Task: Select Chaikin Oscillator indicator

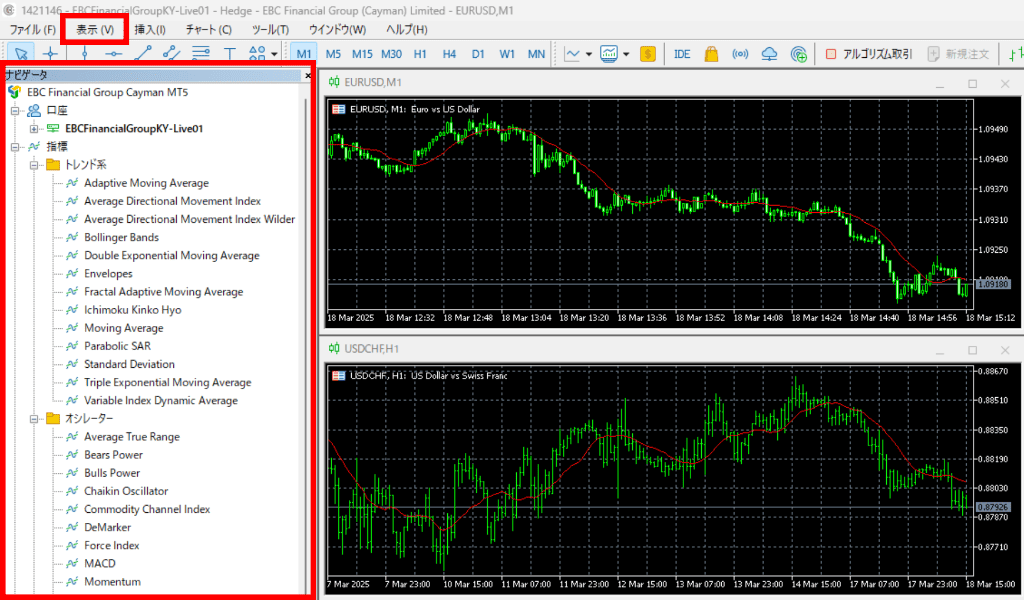Action: pyautogui.click(x=126, y=491)
